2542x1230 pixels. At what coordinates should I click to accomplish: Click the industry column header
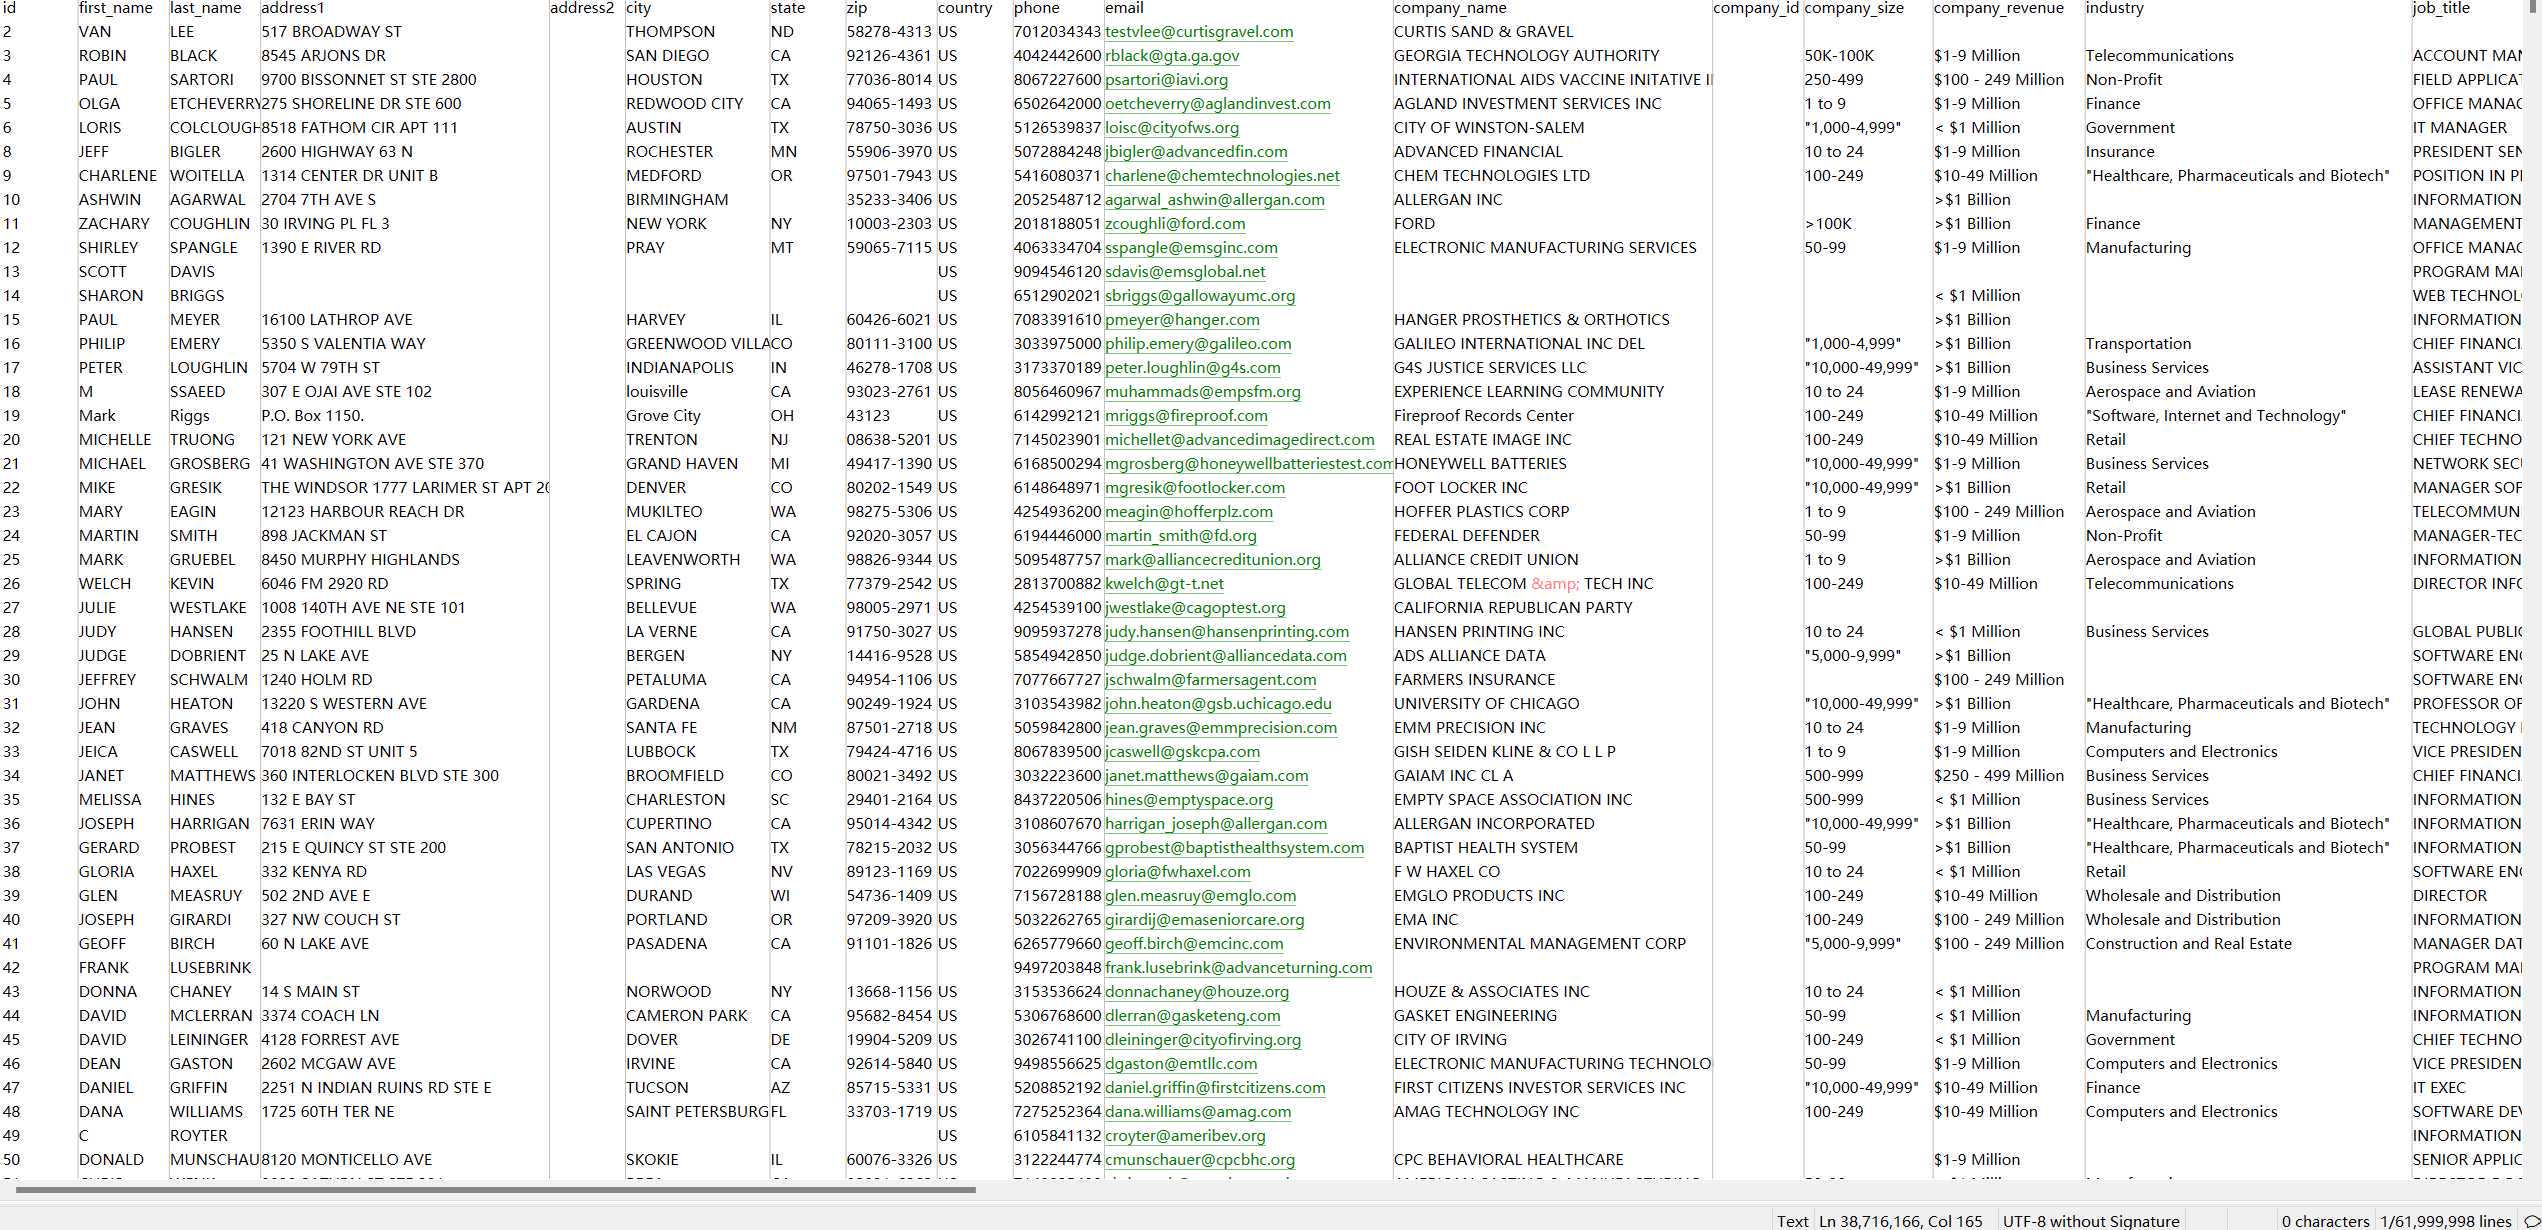click(2115, 8)
